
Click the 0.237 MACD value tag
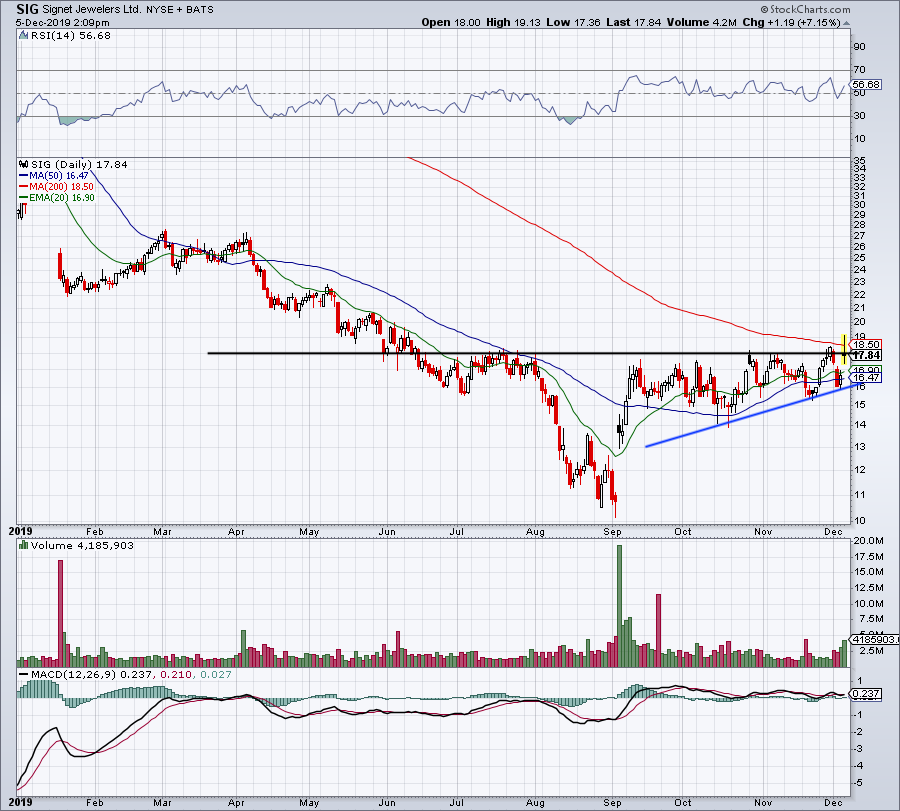coord(866,694)
